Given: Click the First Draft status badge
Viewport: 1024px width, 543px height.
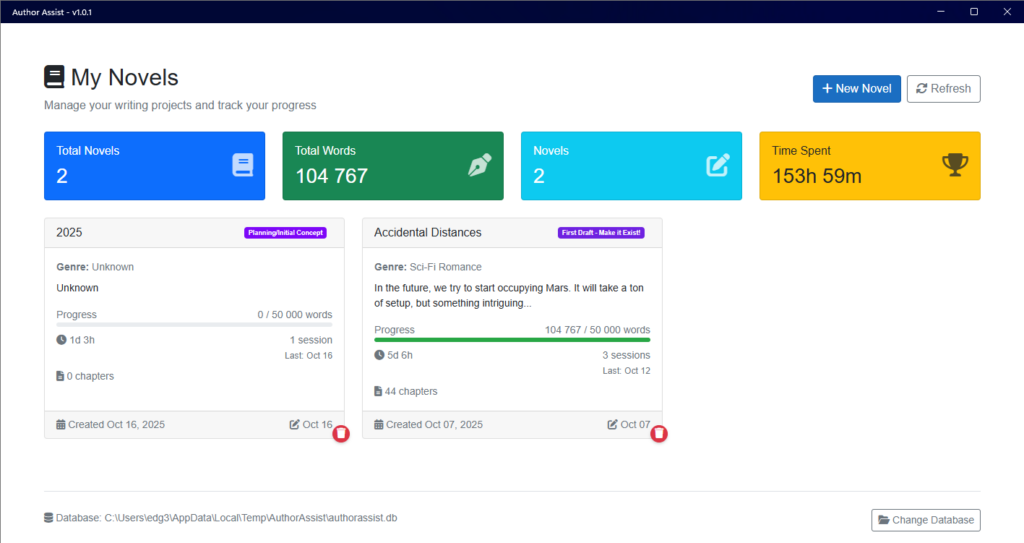Looking at the screenshot, I should coord(602,233).
